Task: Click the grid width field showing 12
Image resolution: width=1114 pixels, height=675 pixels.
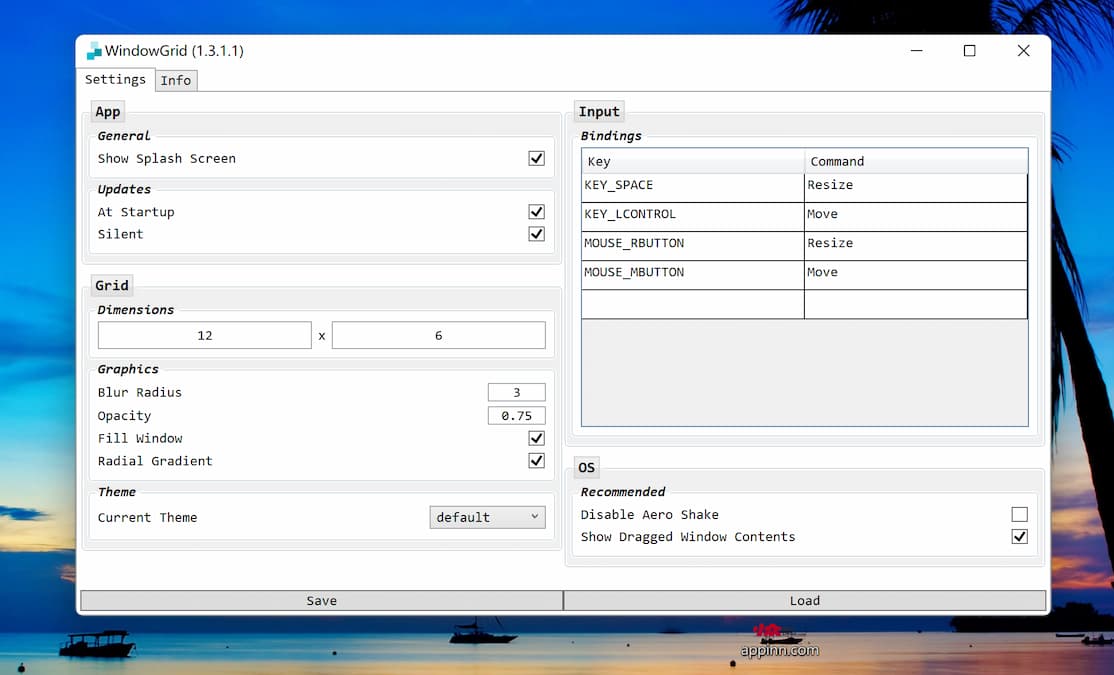Action: point(204,335)
